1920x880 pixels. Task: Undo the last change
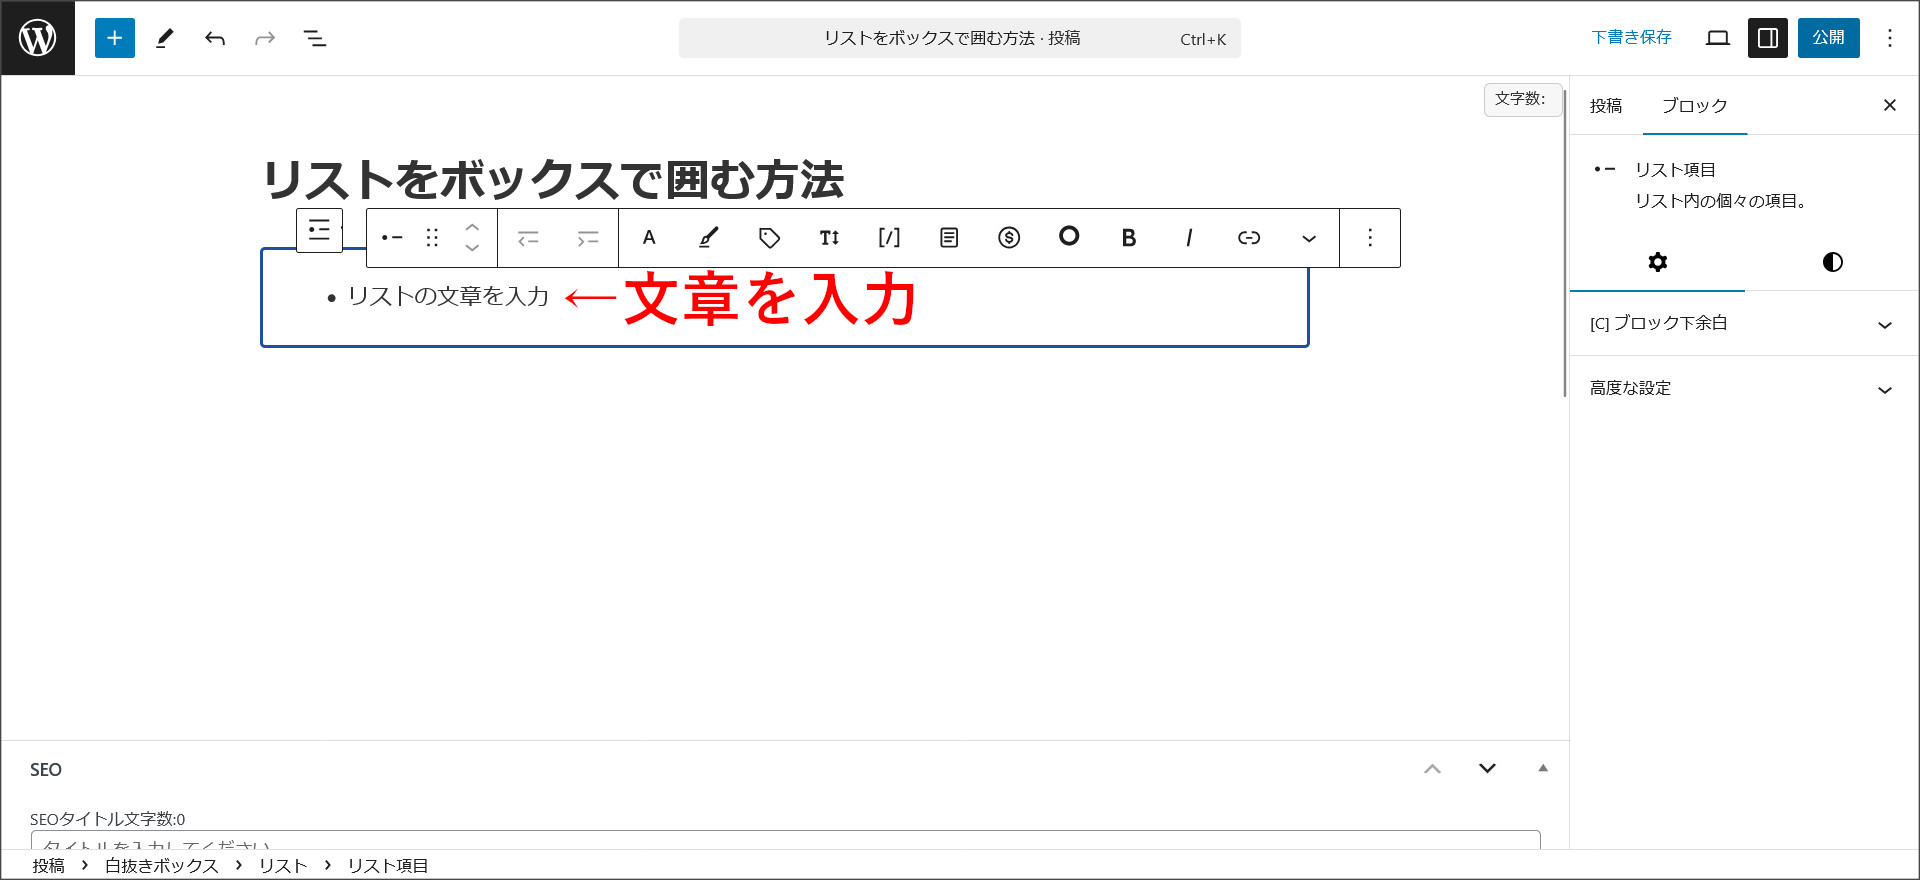point(215,38)
